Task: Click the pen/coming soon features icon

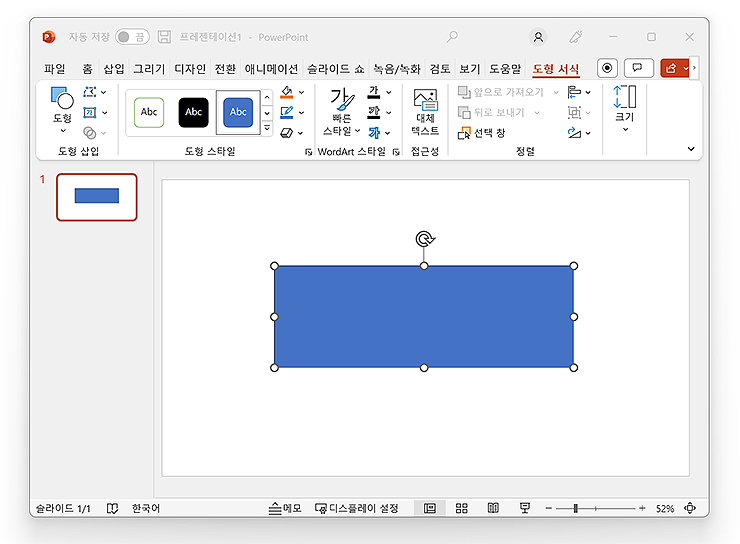Action: coord(576,37)
